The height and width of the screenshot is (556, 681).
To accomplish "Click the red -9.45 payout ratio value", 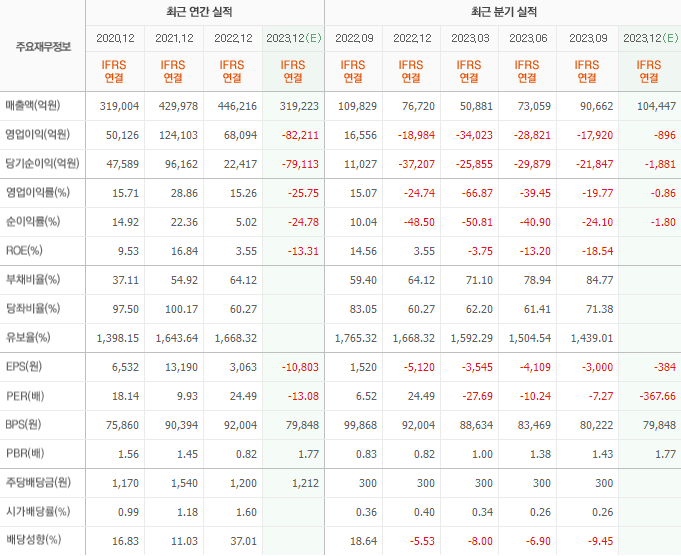I will tap(600, 542).
